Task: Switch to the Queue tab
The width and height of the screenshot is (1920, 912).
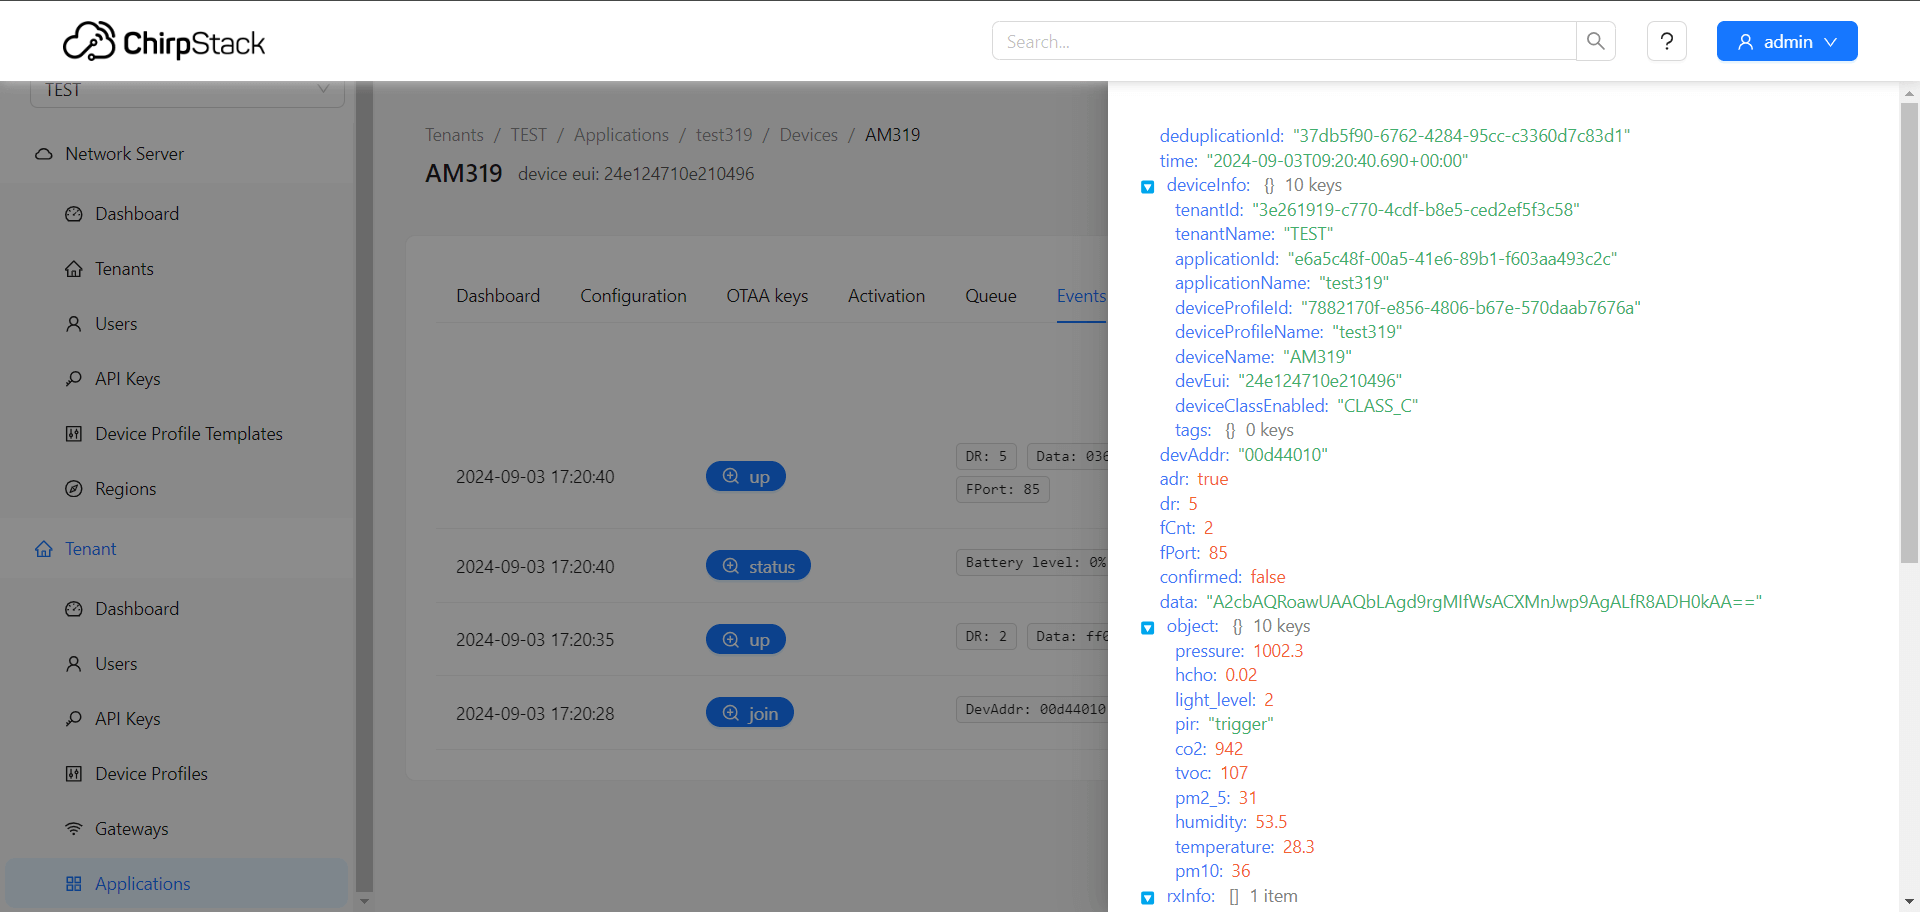Action: pos(990,296)
